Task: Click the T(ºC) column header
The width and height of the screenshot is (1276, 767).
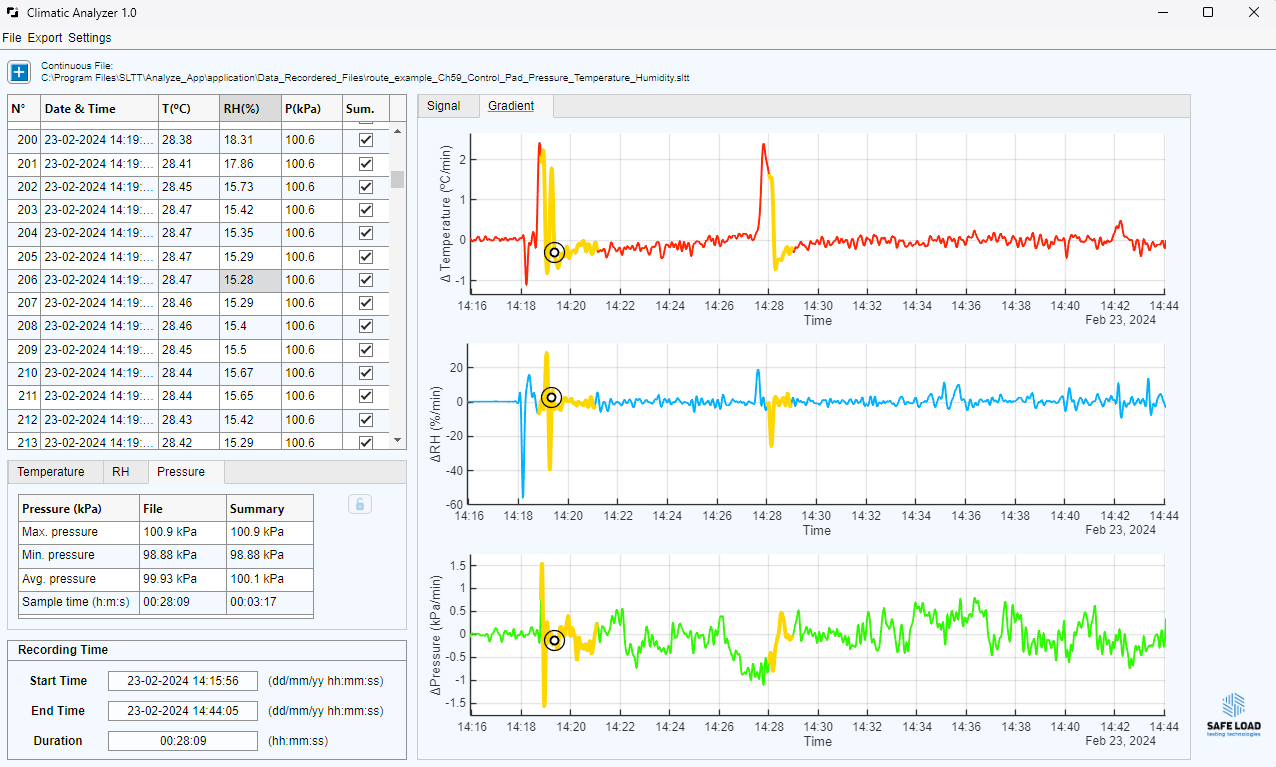Action: [x=189, y=109]
